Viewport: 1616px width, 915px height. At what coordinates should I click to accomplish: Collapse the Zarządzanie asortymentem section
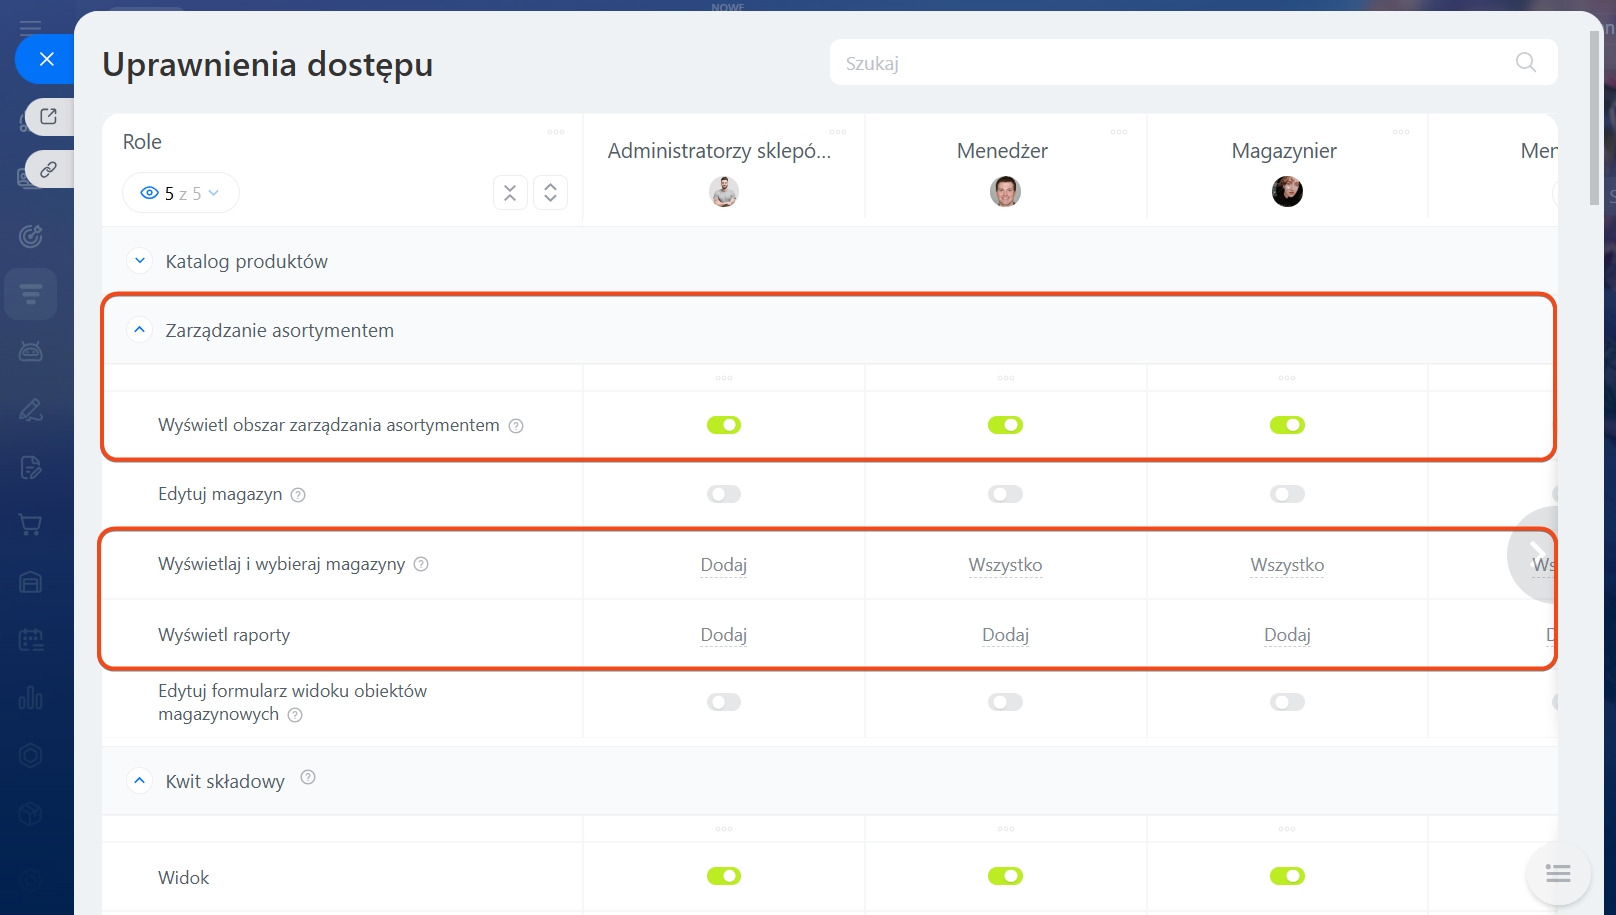[x=140, y=330]
